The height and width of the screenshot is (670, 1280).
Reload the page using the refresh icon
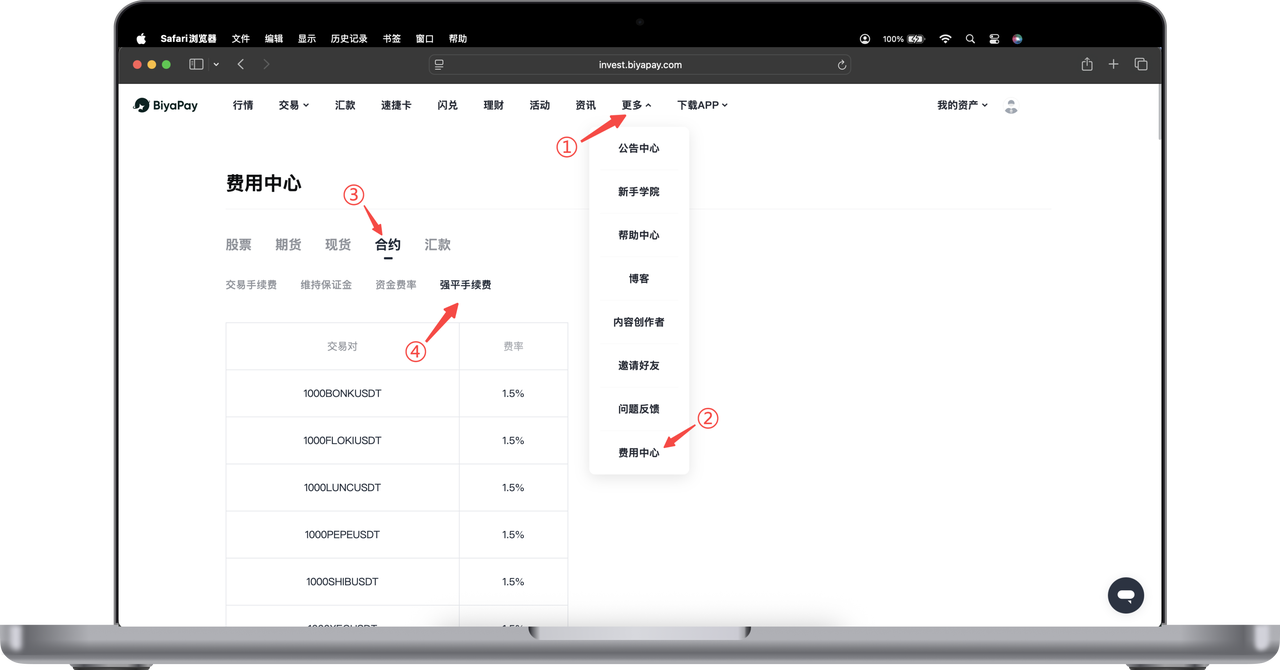click(x=842, y=65)
